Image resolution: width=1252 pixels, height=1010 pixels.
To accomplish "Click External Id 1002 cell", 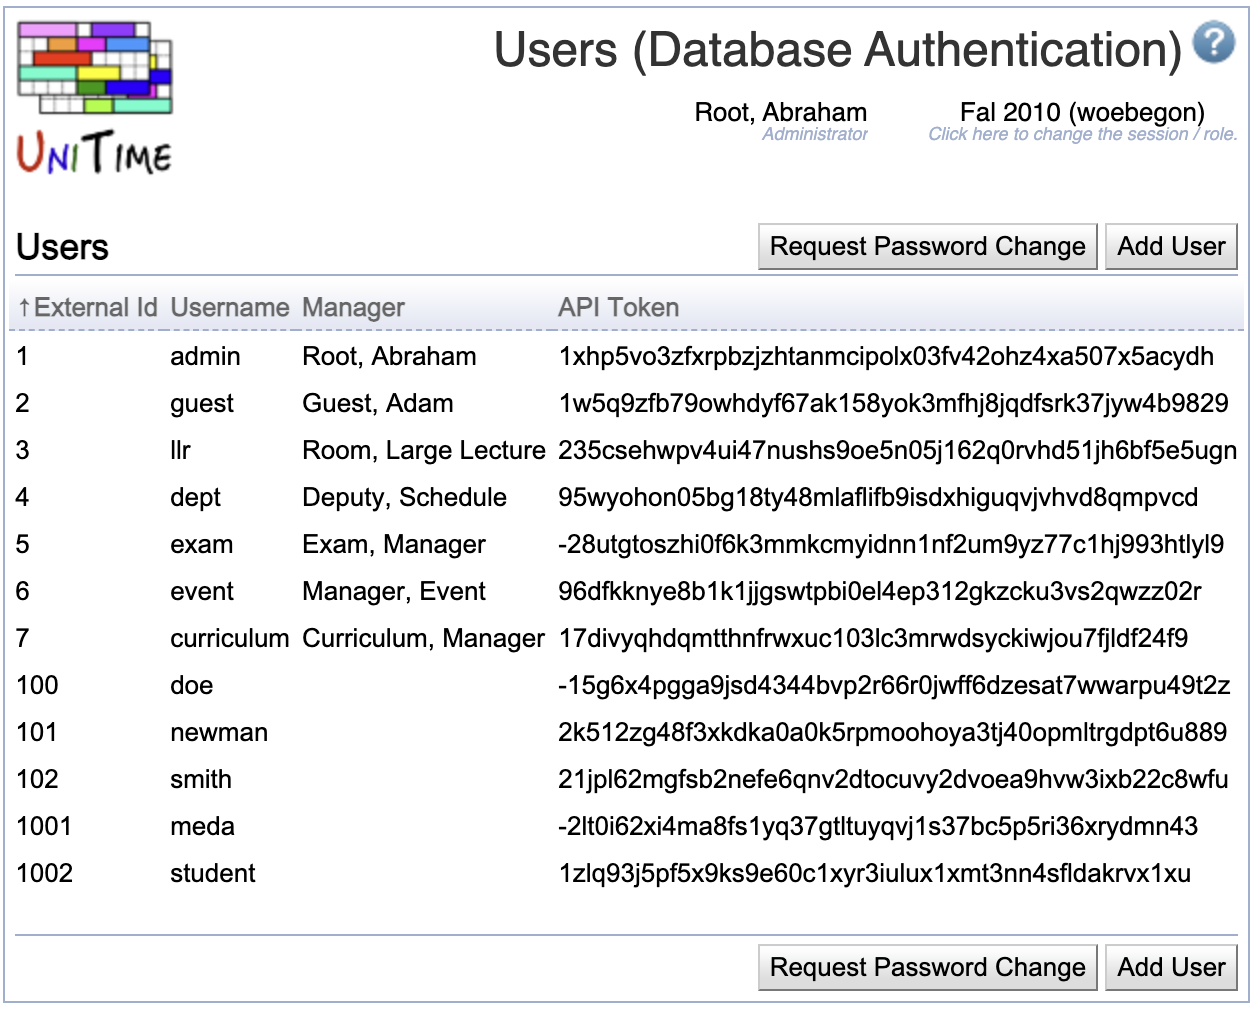I will click(x=44, y=874).
